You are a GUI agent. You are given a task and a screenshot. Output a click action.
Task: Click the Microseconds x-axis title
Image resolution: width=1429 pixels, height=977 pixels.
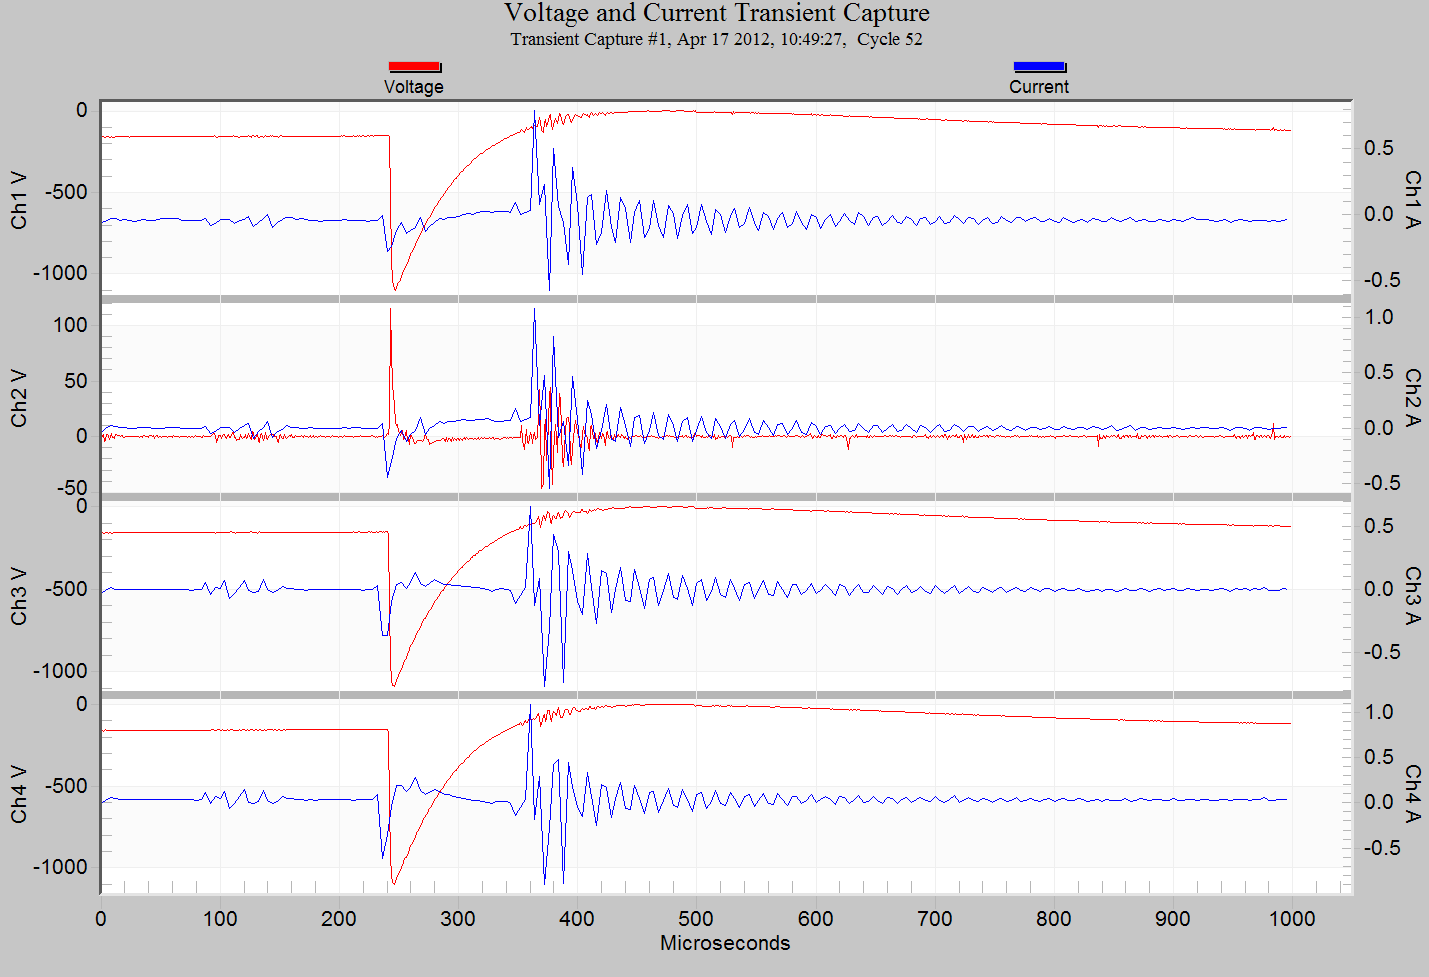pos(725,943)
